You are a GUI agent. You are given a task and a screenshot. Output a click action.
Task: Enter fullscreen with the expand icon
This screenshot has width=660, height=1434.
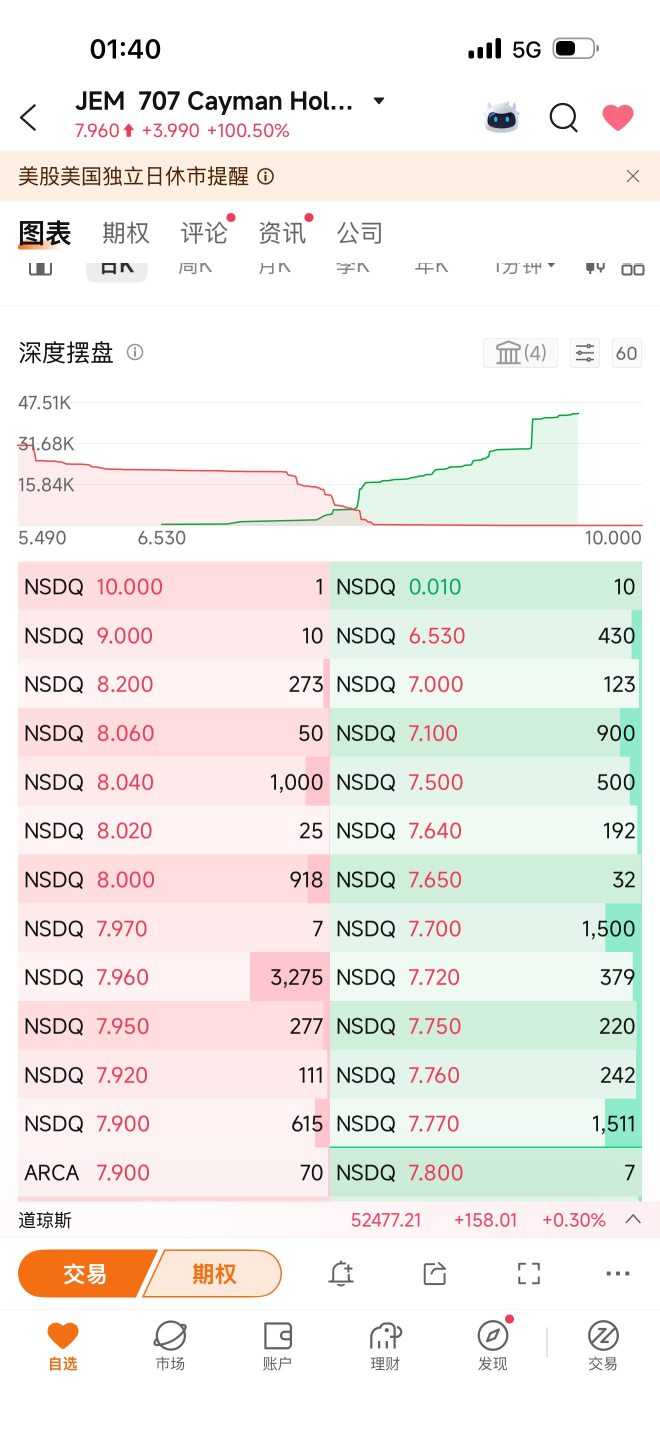pyautogui.click(x=528, y=1273)
